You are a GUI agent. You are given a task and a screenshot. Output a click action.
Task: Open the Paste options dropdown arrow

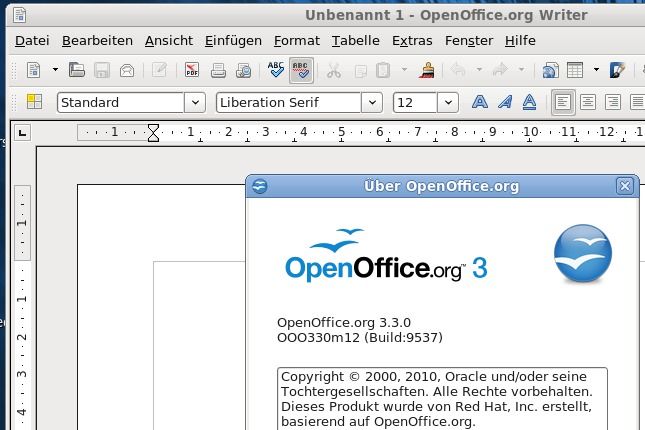click(404, 69)
